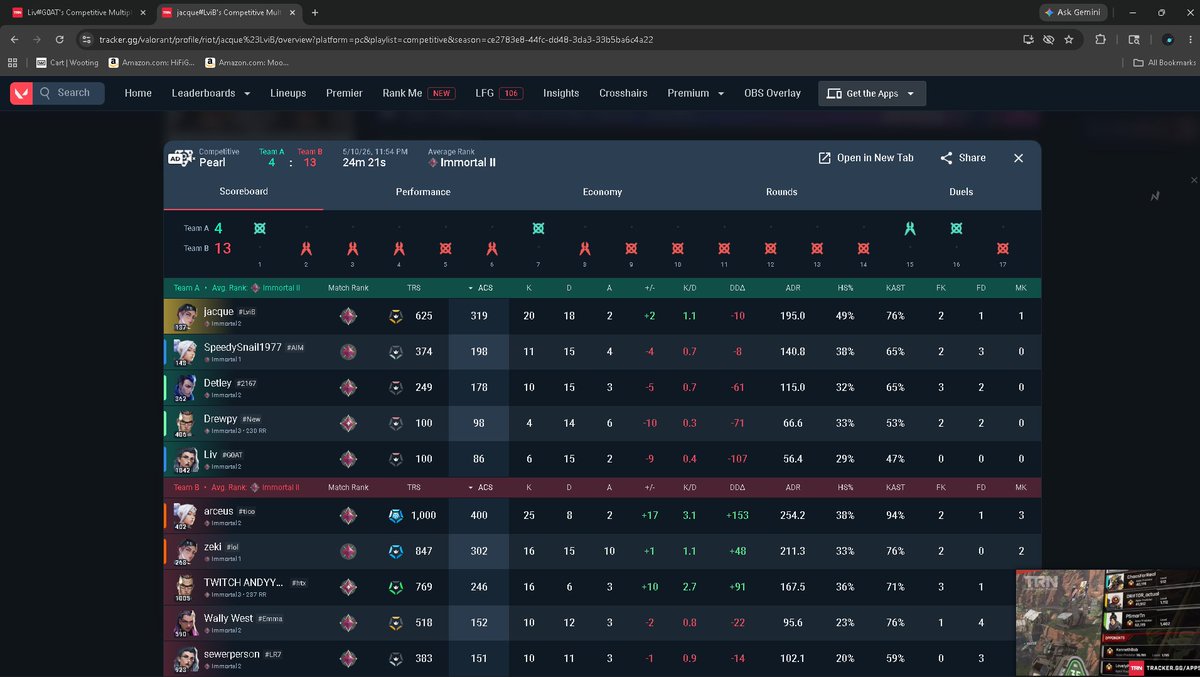Click the tab search icon in toolbar
Viewport: 1200px width, 677px height.
(x=1133, y=39)
